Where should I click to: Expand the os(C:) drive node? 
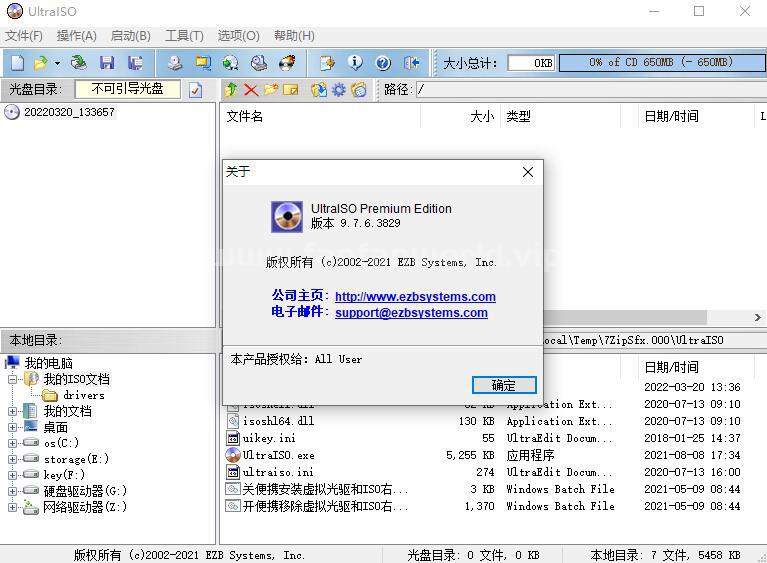point(13,443)
